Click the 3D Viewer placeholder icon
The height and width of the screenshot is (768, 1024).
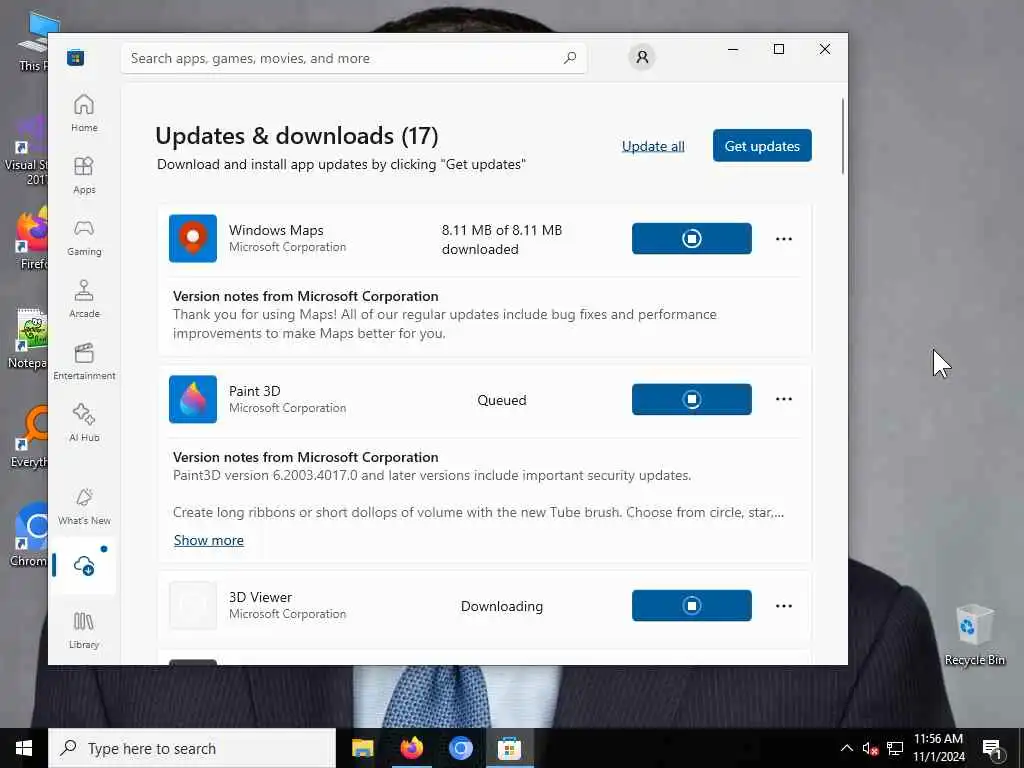point(193,605)
